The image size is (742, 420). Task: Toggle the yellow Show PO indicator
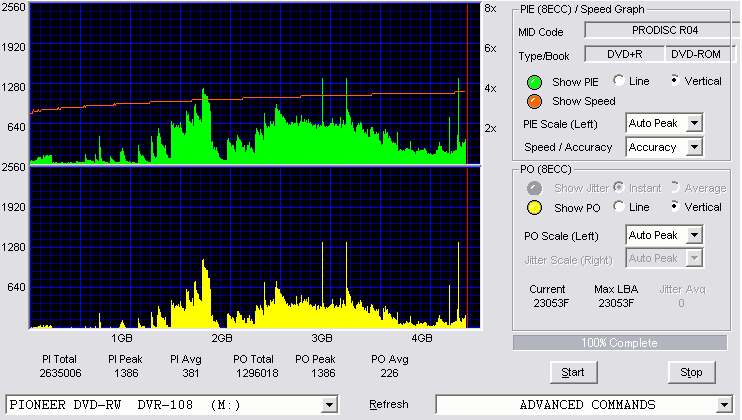(534, 208)
